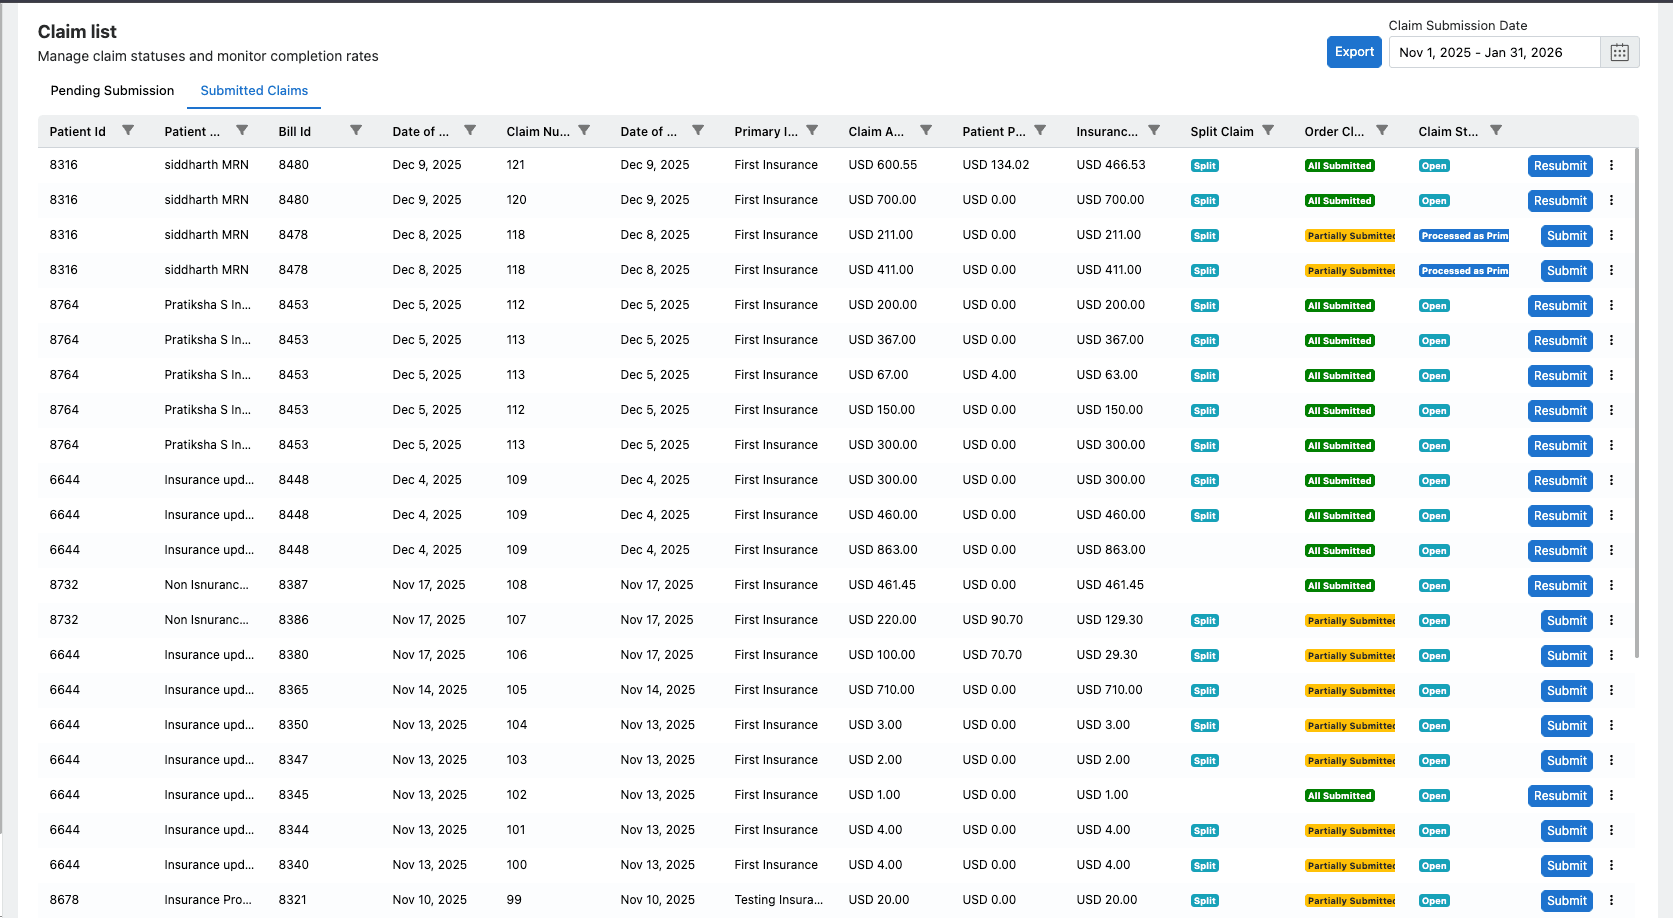Open the Claim Nu... column filter icon
Image resolution: width=1673 pixels, height=918 pixels.
click(x=584, y=130)
